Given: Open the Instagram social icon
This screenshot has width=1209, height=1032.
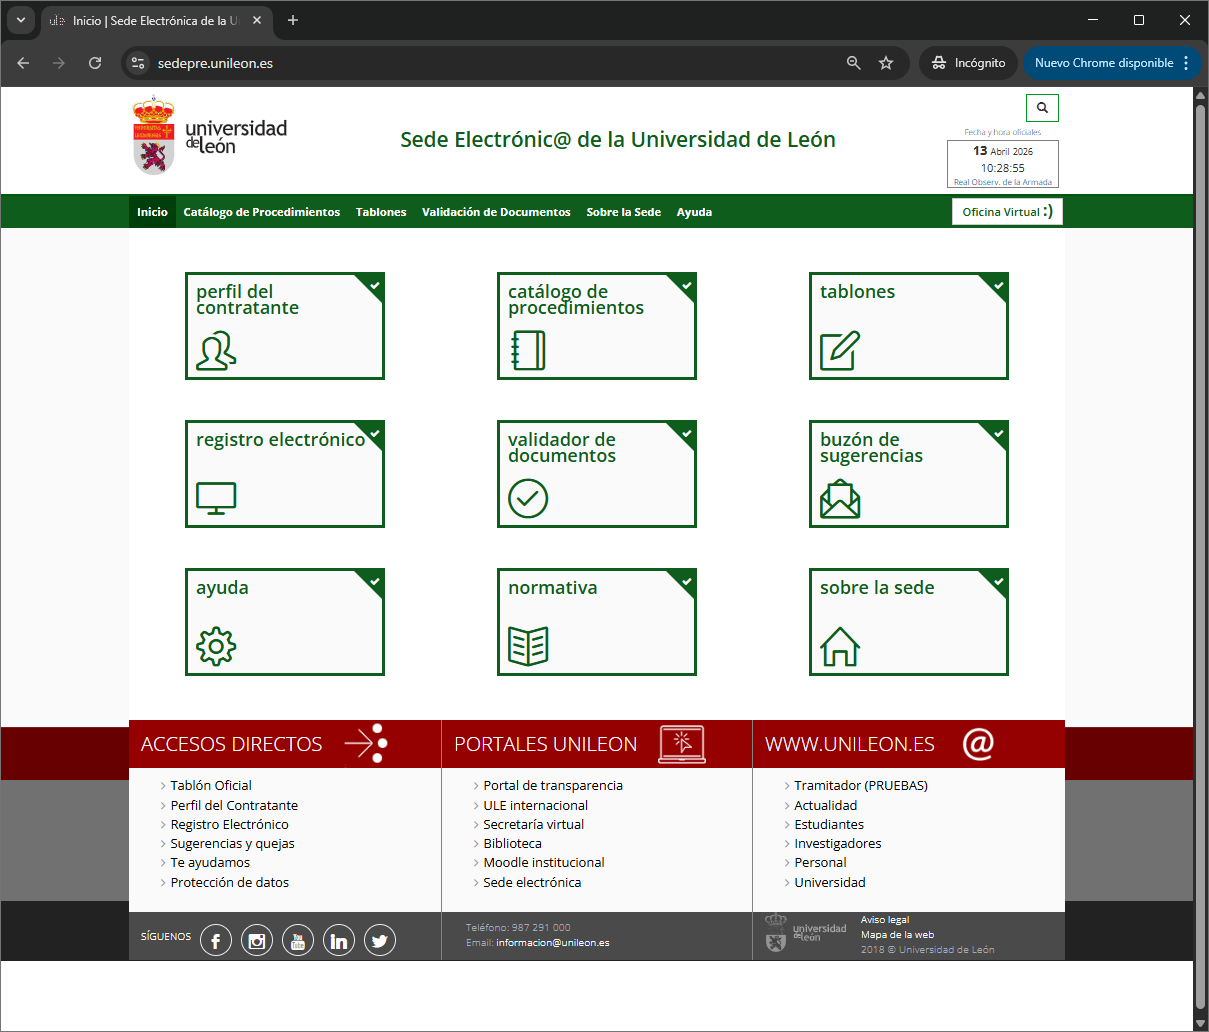Looking at the screenshot, I should click(257, 940).
